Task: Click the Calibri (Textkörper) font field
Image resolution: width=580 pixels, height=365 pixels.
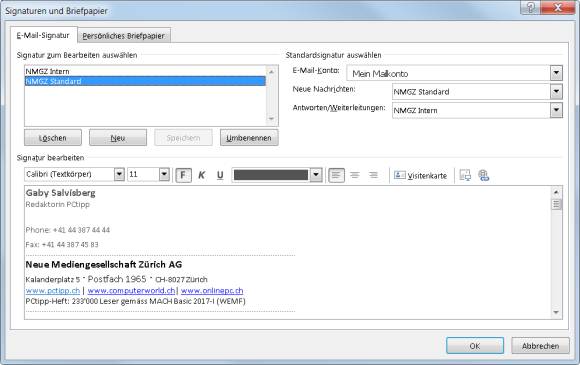Action: (x=69, y=174)
